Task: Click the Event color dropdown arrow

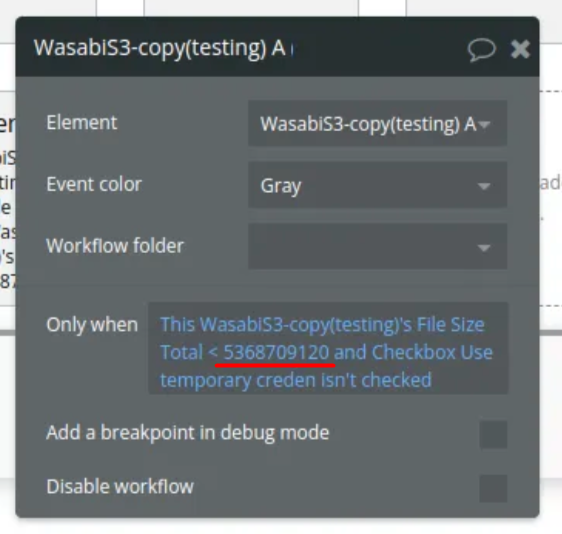Action: [484, 186]
